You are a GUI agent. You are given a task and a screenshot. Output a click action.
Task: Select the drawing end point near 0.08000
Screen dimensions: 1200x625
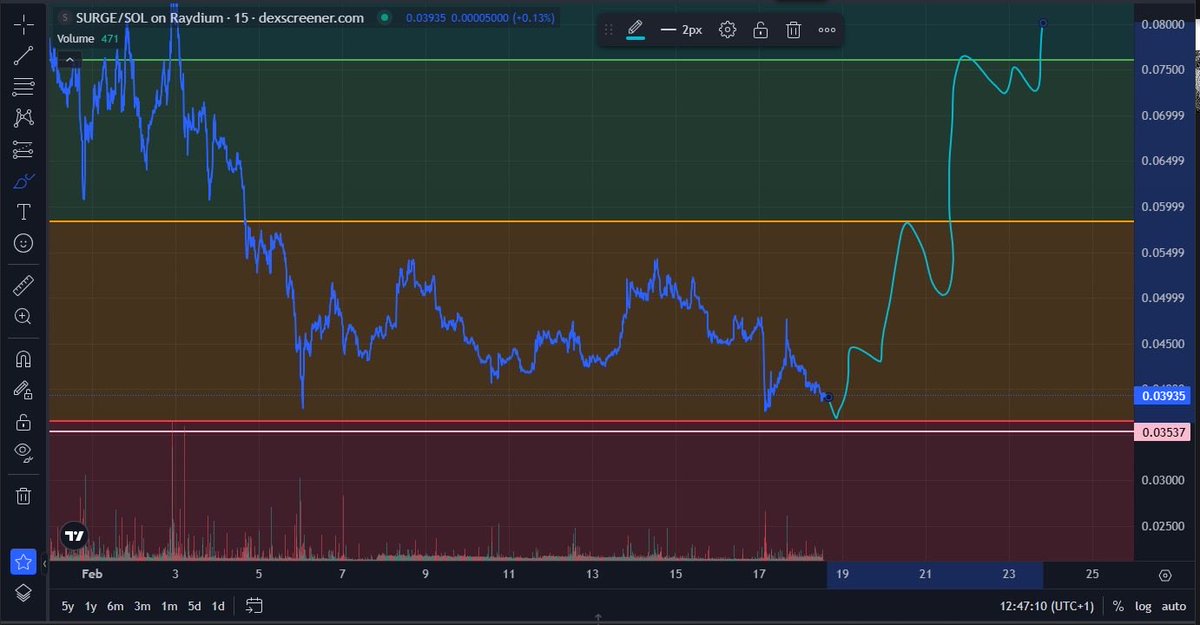click(x=1043, y=22)
